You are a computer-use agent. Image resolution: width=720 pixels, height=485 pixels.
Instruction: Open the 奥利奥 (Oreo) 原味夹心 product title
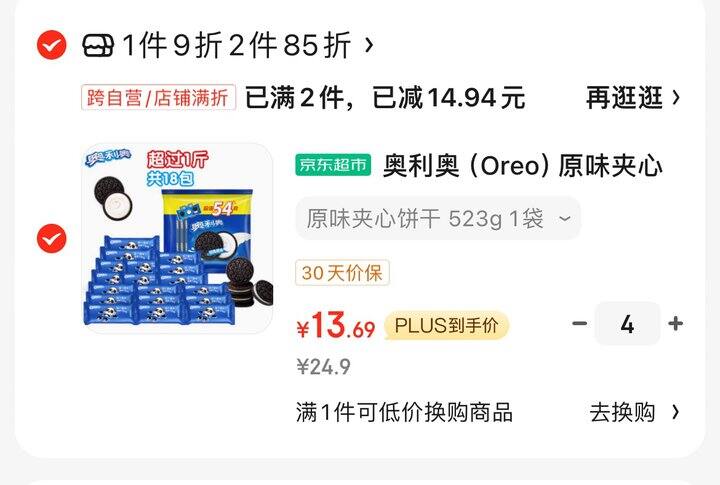coord(523,165)
